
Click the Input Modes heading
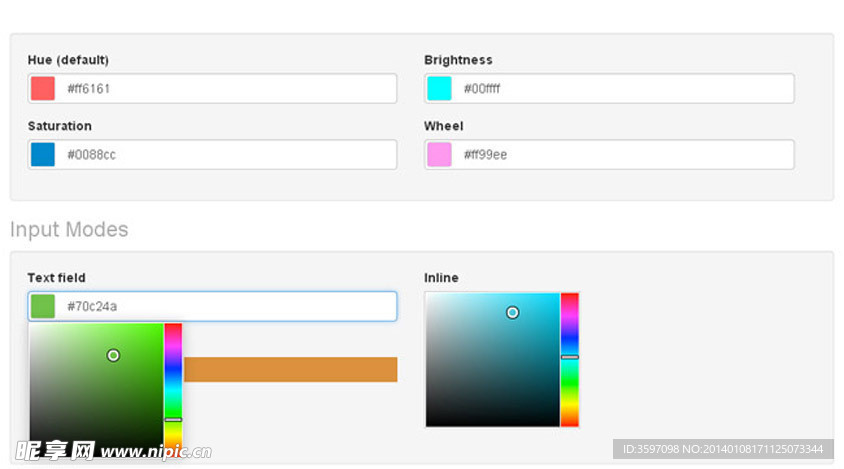(69, 229)
